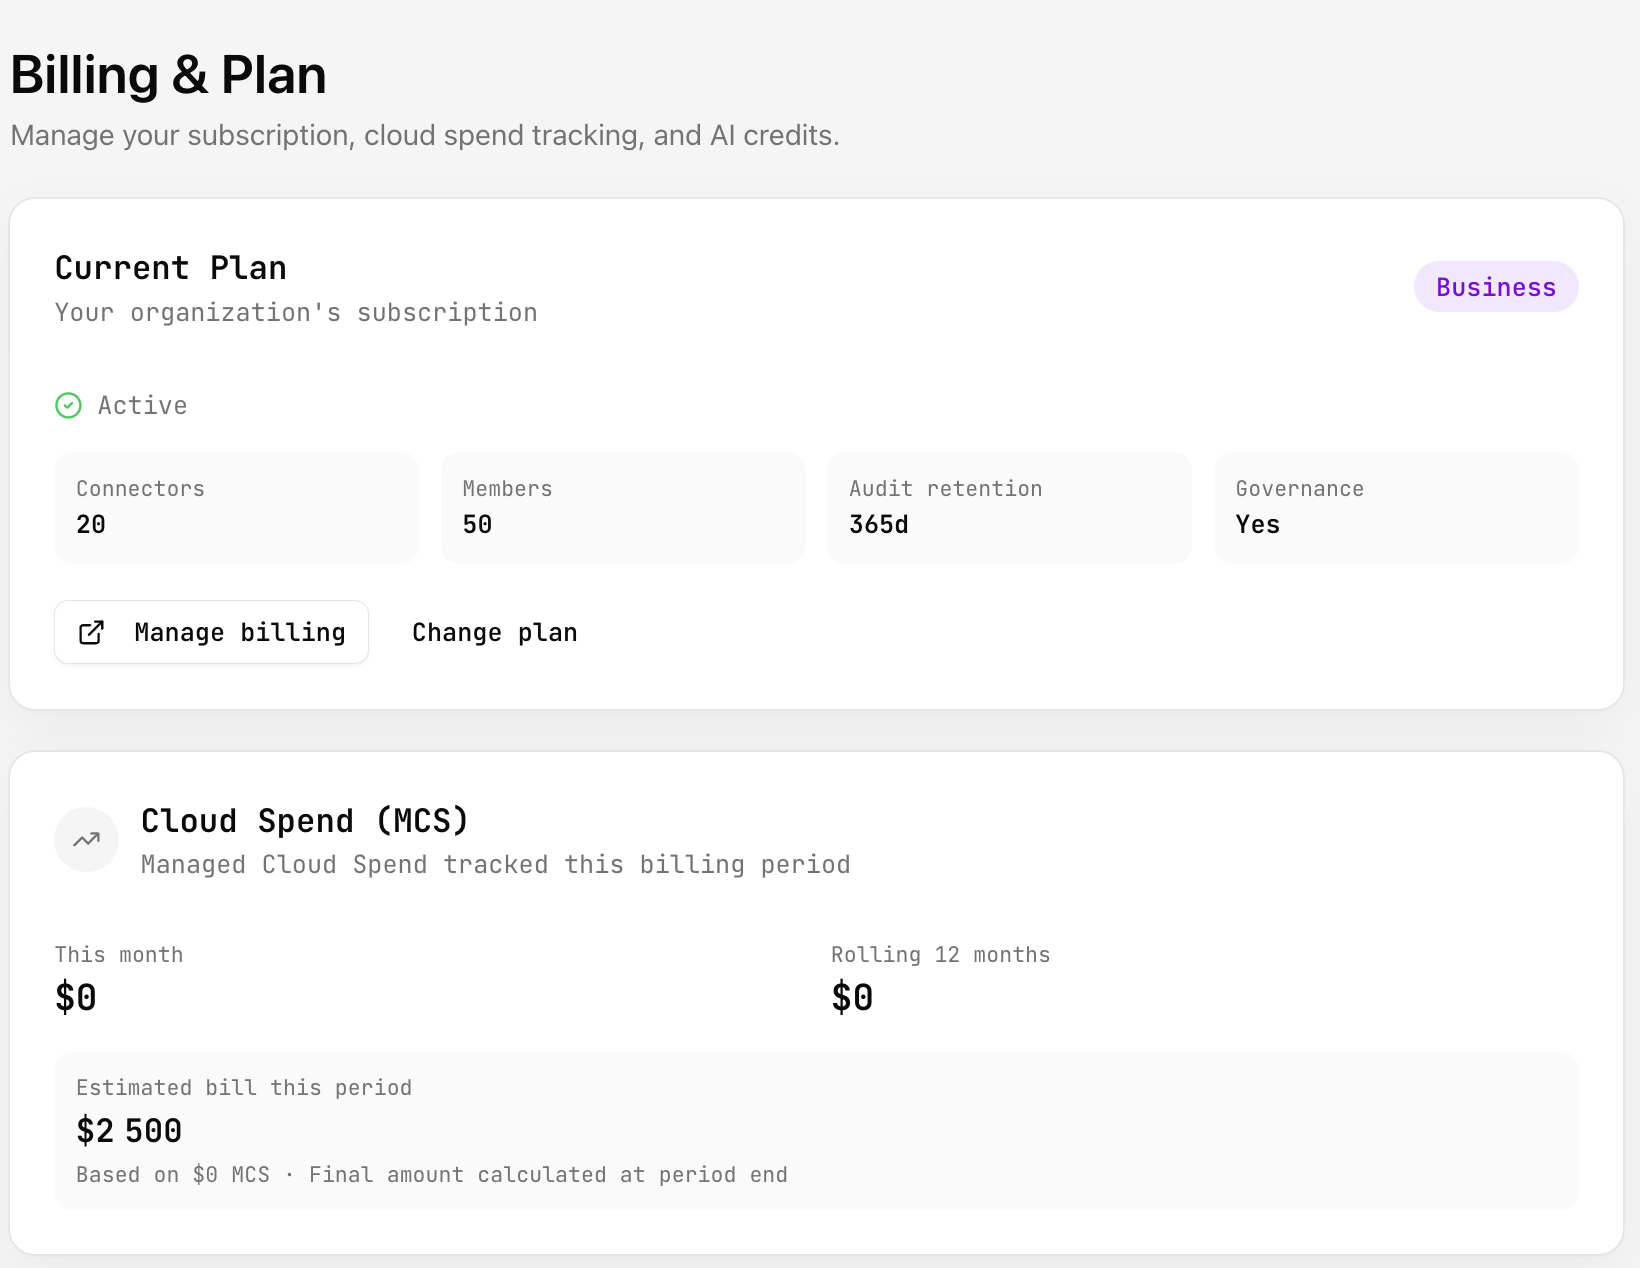The width and height of the screenshot is (1640, 1268).
Task: Click the arrow glyph inside the Manage billing button
Action: [92, 632]
